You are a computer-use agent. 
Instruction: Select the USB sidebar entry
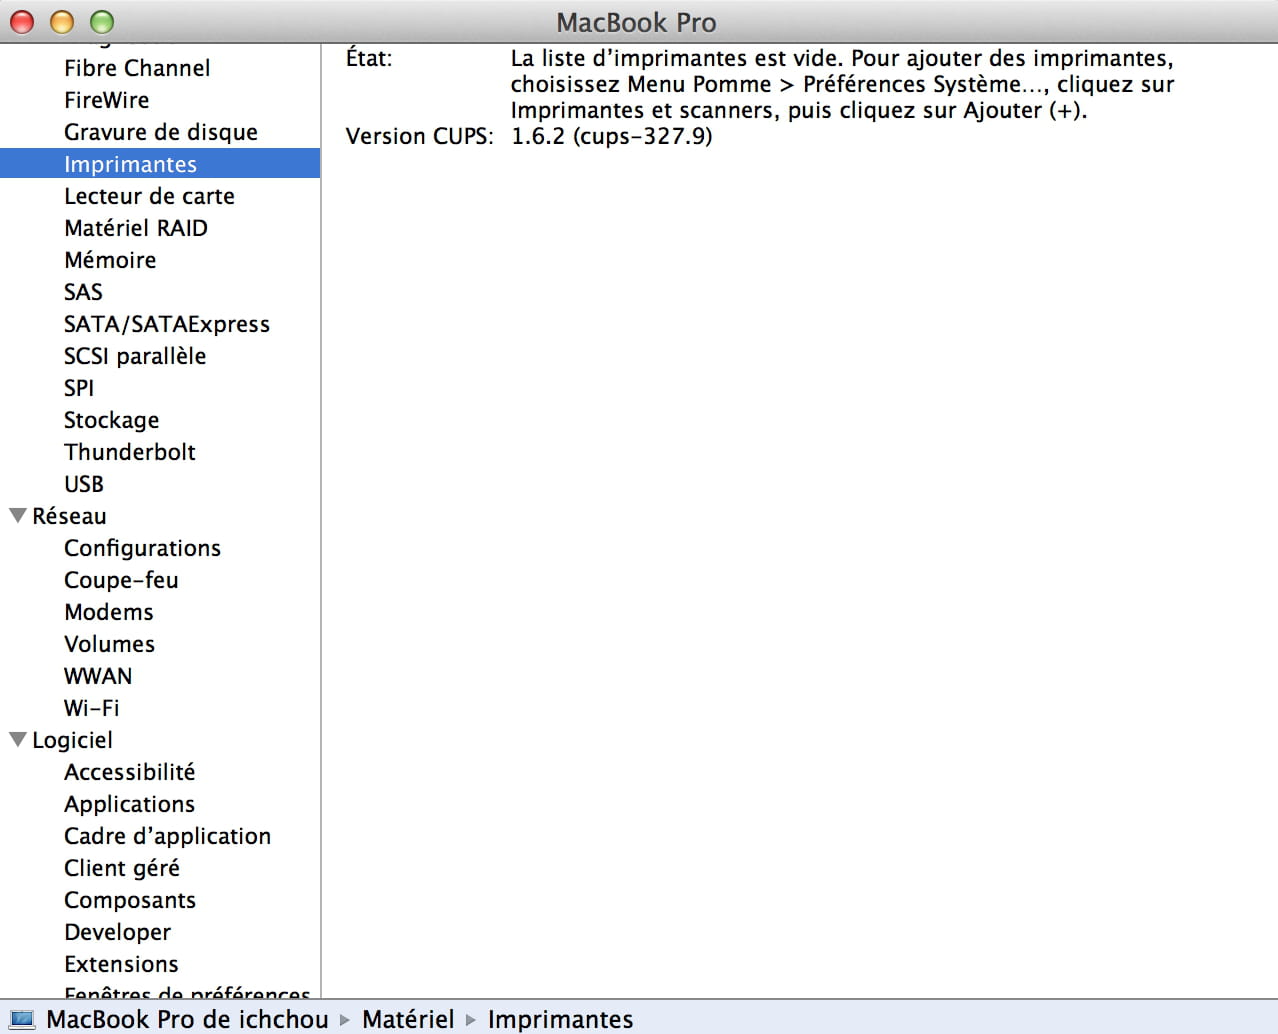click(84, 484)
